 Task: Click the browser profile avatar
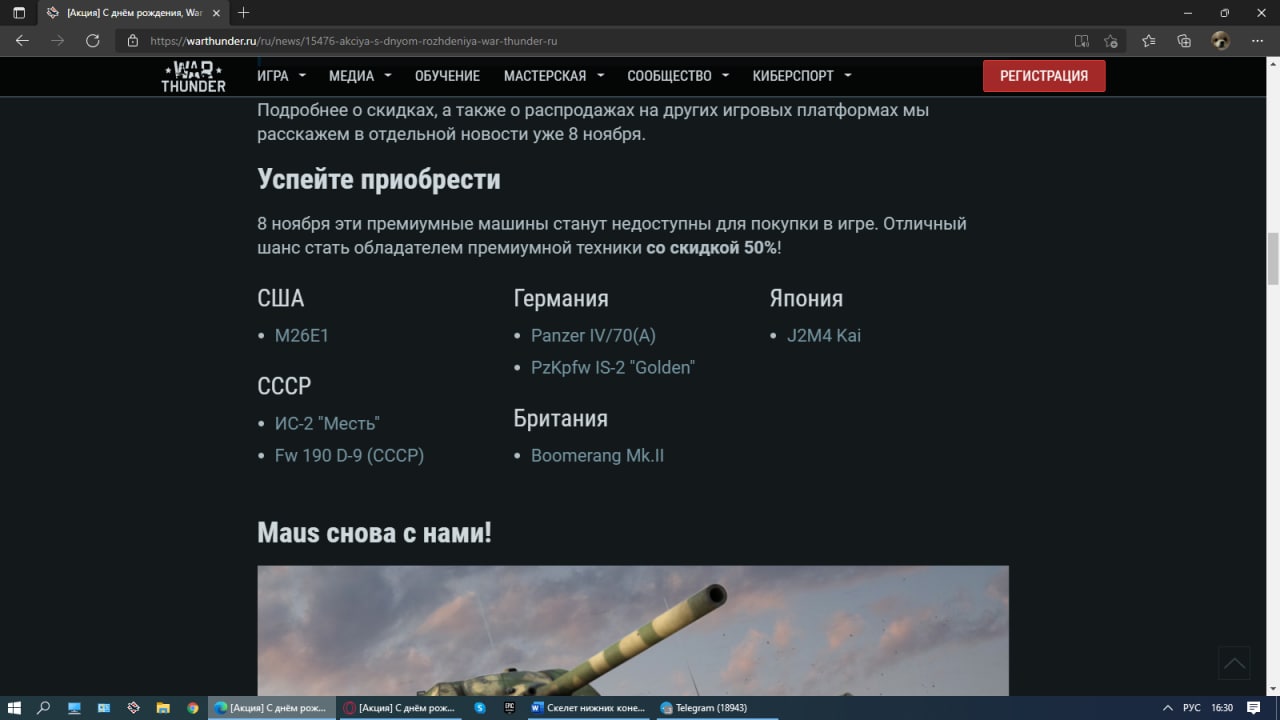tap(1220, 41)
